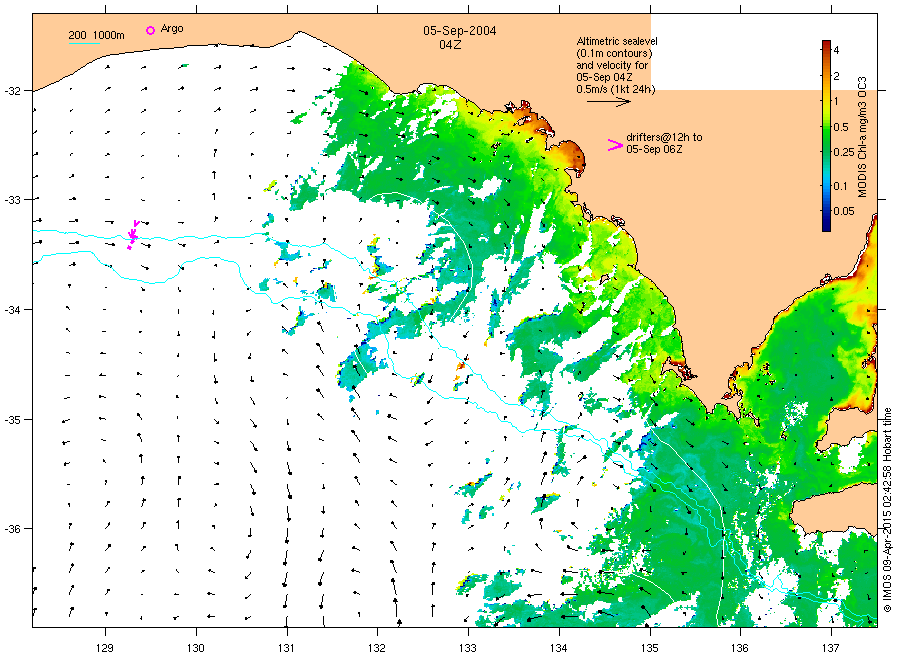Screen dimensions: 900x660
Task: Click the 0.5m/s velocity scale arrow
Action: [x=608, y=102]
